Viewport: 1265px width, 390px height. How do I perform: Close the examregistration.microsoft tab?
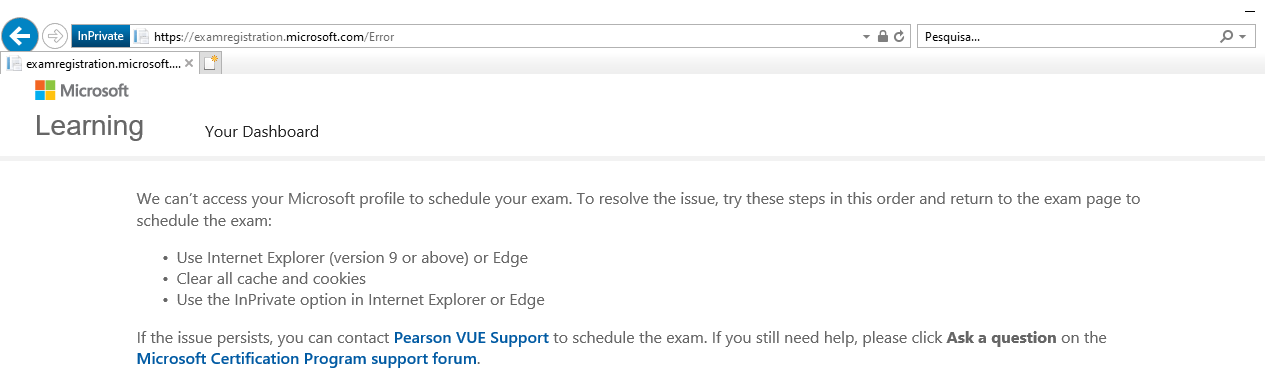[190, 63]
